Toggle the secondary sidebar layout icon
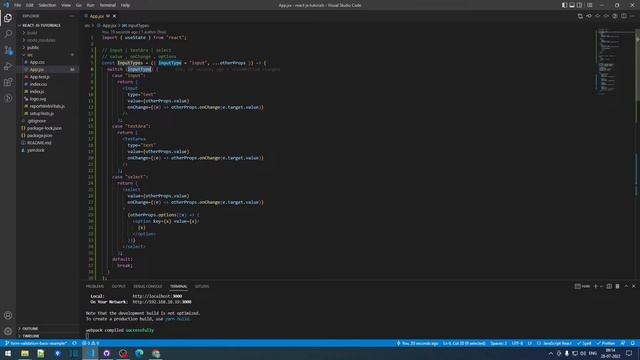The image size is (640, 360). [x=580, y=5]
